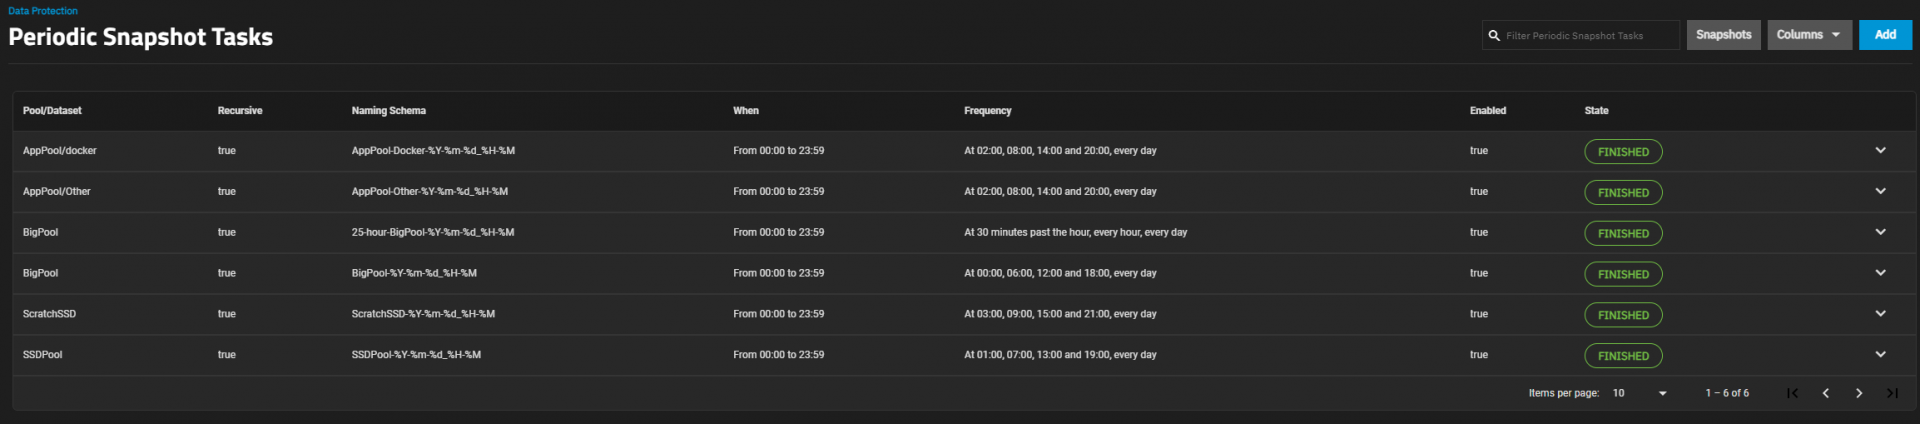Sort by the Frequency column header
This screenshot has height=424, width=1920.
987,111
